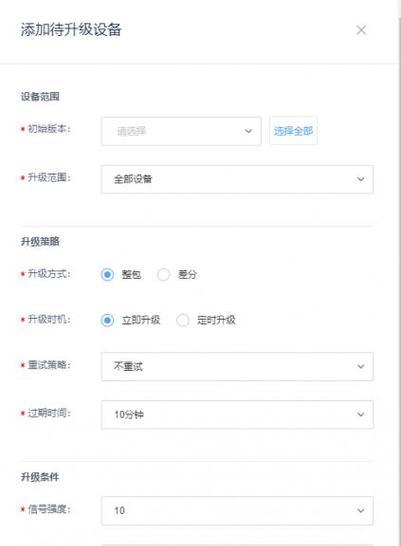Click the chevron arrow in 重试策略 field
The image size is (401, 546).
361,366
